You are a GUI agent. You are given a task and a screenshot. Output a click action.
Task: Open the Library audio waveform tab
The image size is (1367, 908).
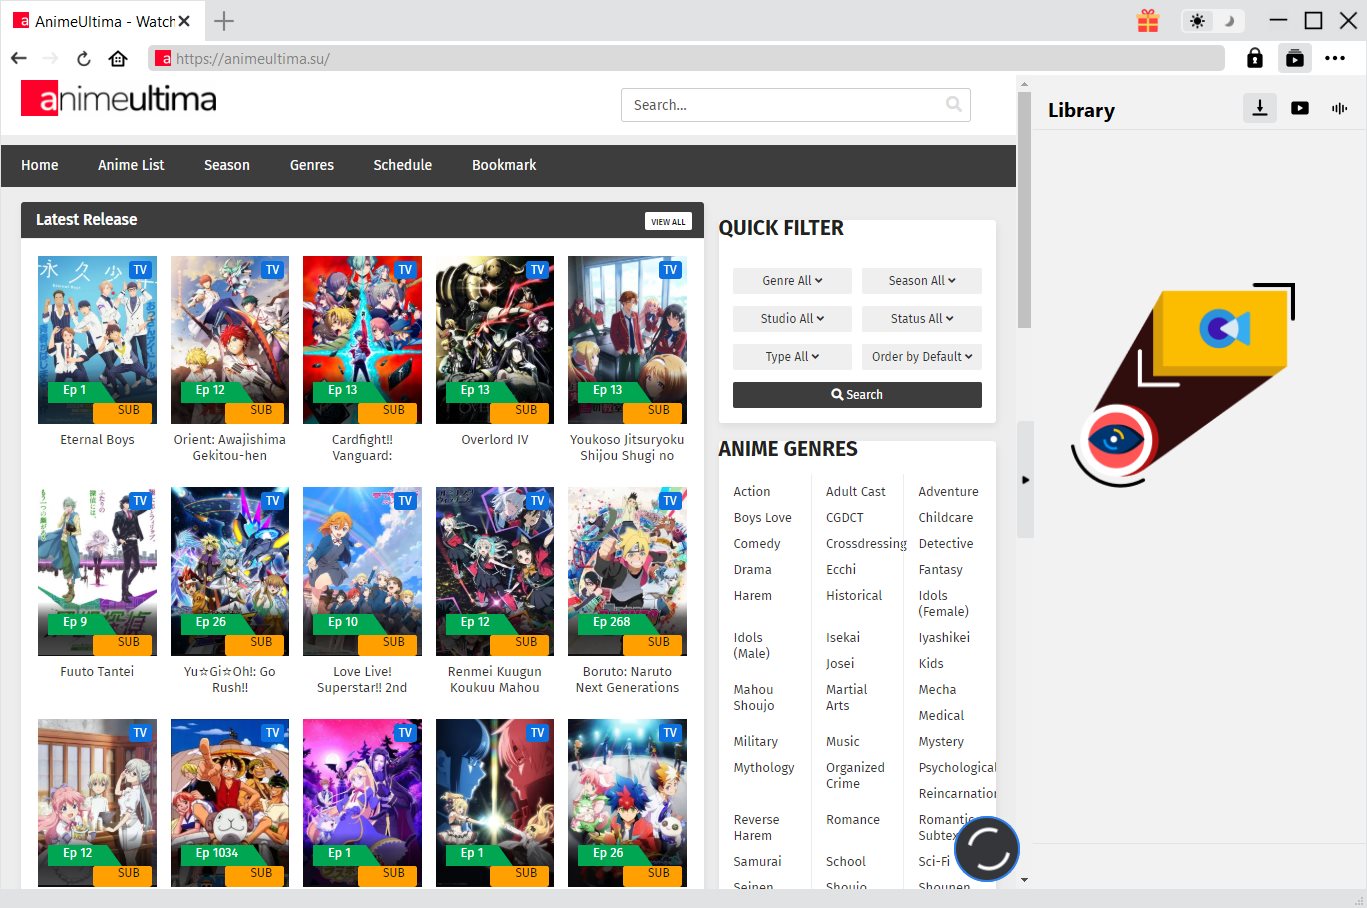click(x=1339, y=108)
